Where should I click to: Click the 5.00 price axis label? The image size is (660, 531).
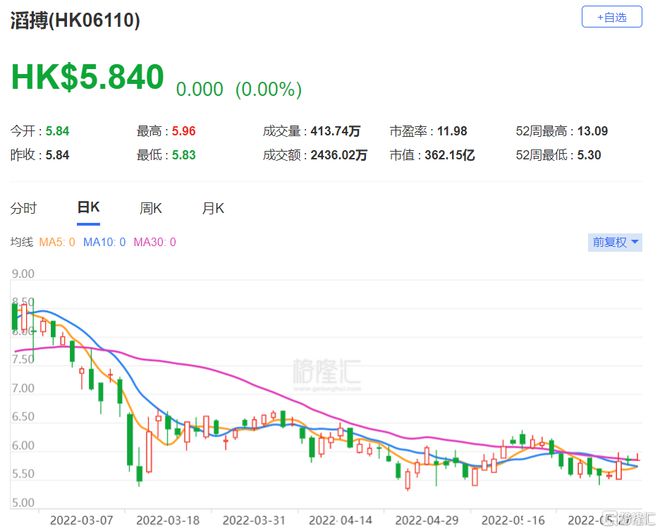click(23, 503)
